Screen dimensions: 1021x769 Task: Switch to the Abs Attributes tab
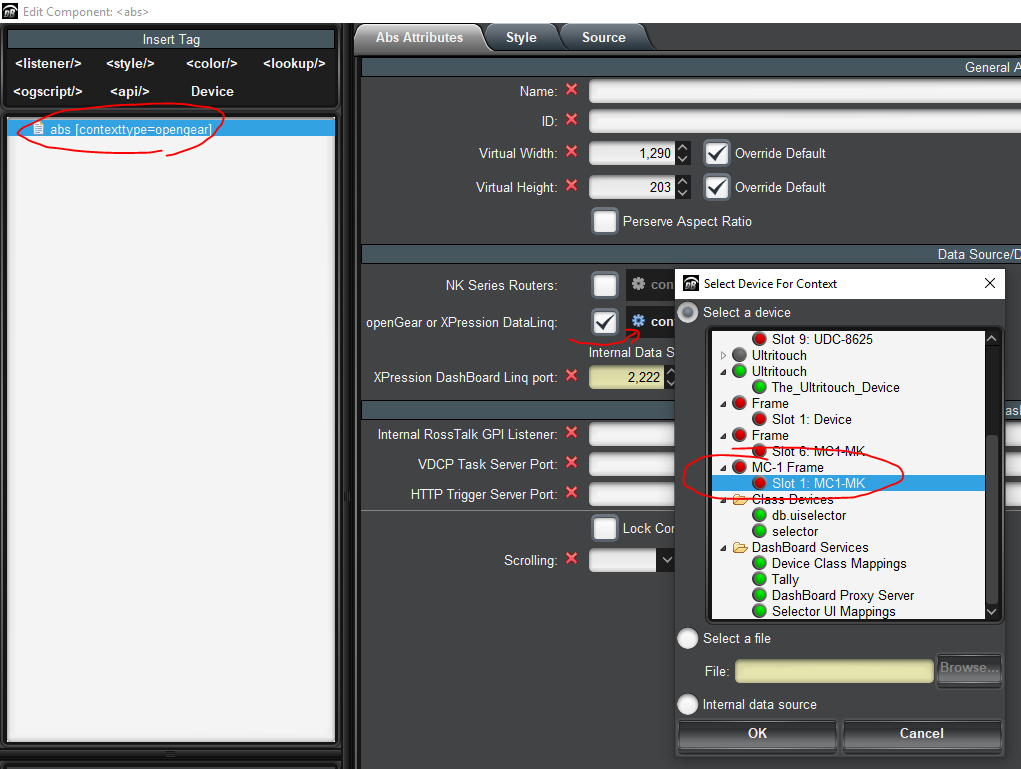[x=419, y=38]
